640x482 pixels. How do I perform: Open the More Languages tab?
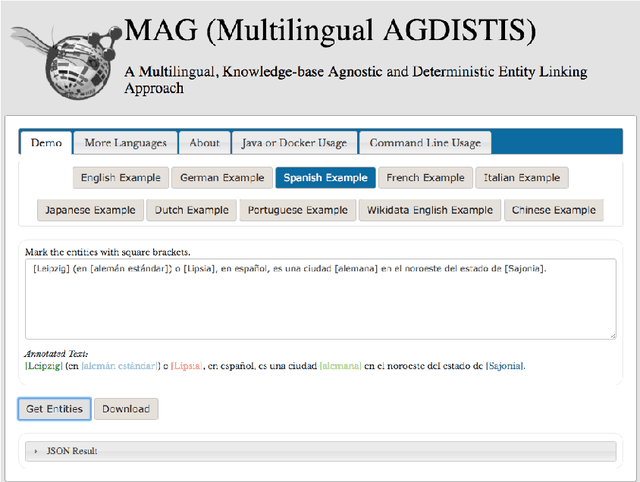click(125, 143)
